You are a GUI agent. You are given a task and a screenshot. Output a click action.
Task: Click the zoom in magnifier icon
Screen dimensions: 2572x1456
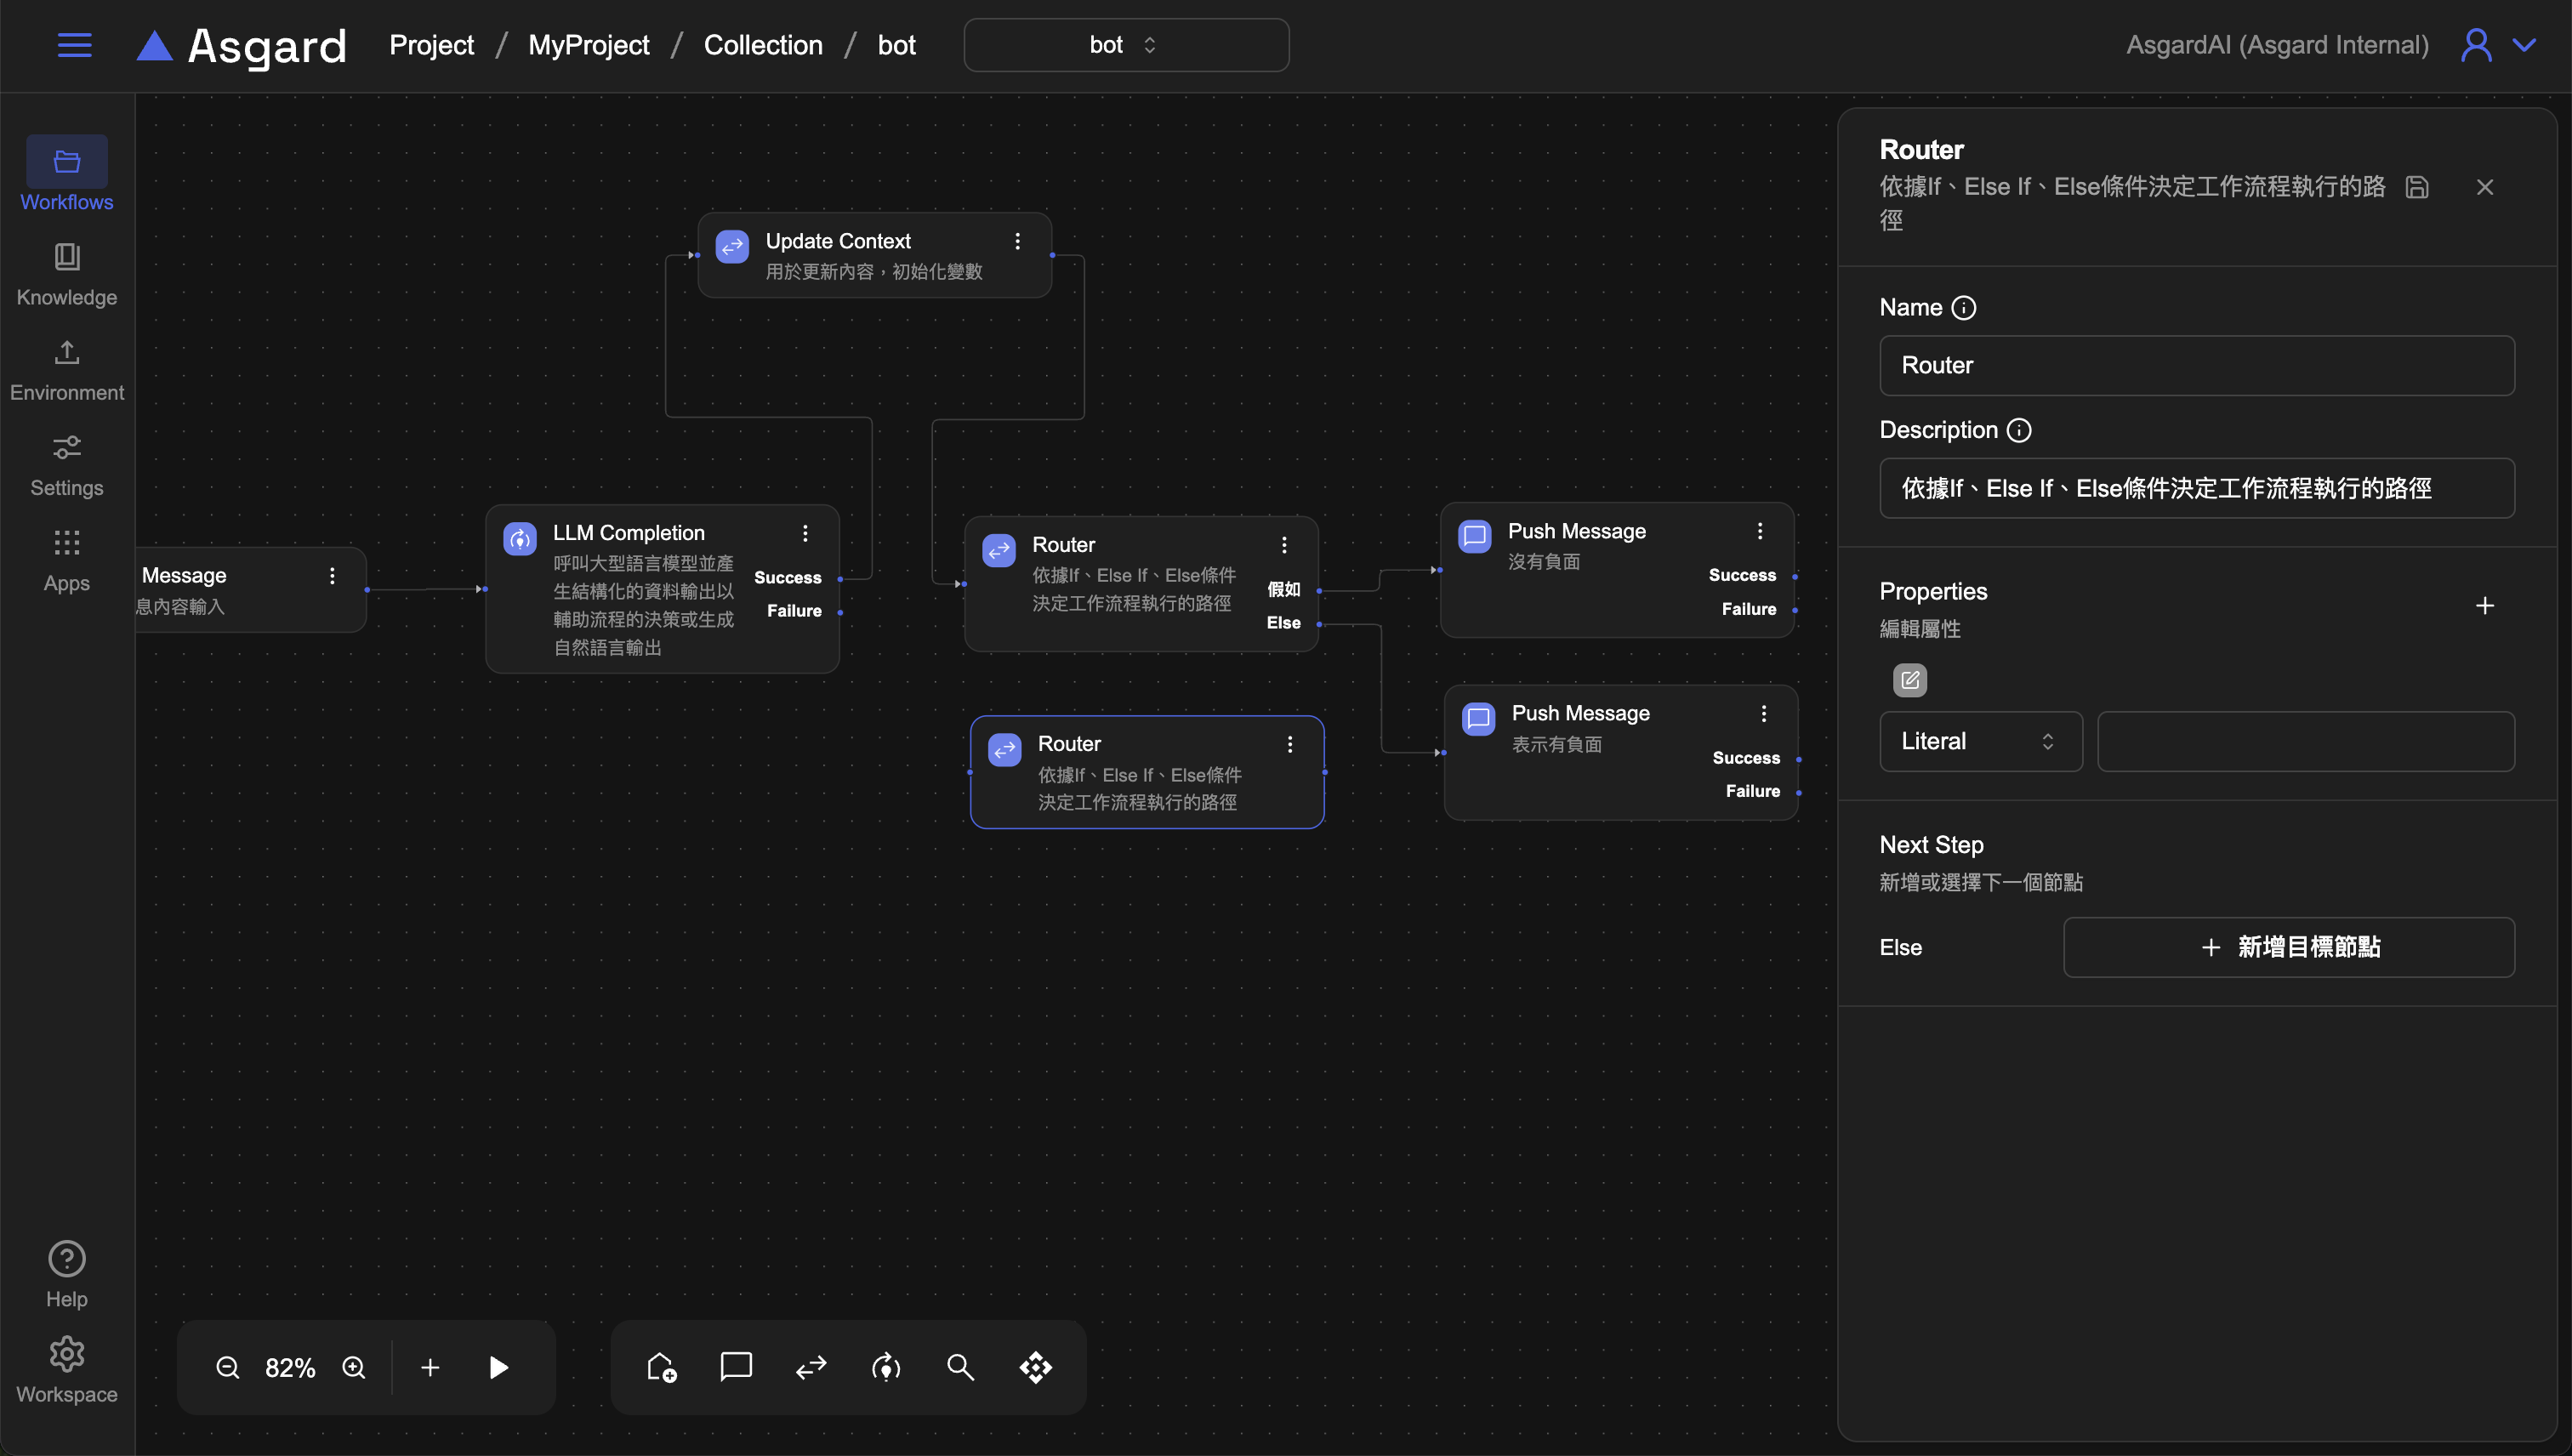pyautogui.click(x=354, y=1367)
